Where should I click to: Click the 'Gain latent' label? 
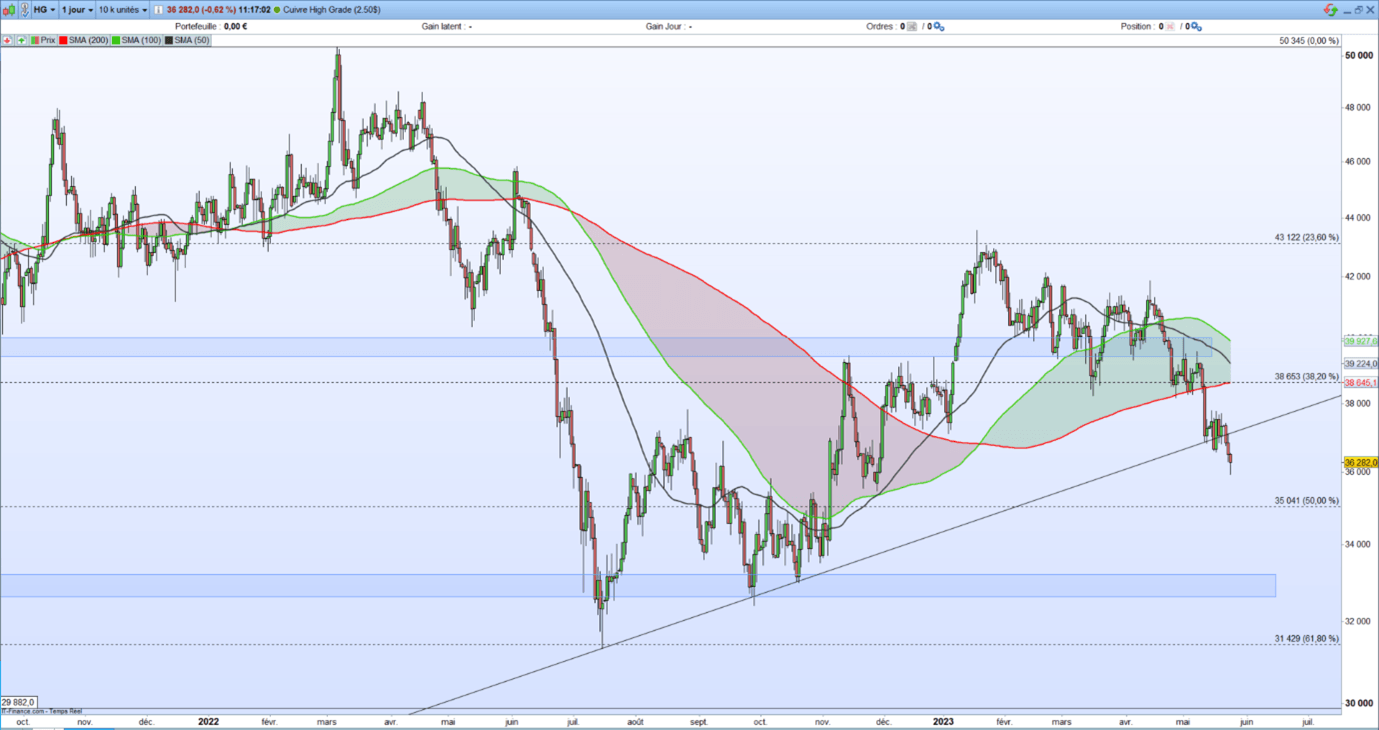click(443, 27)
